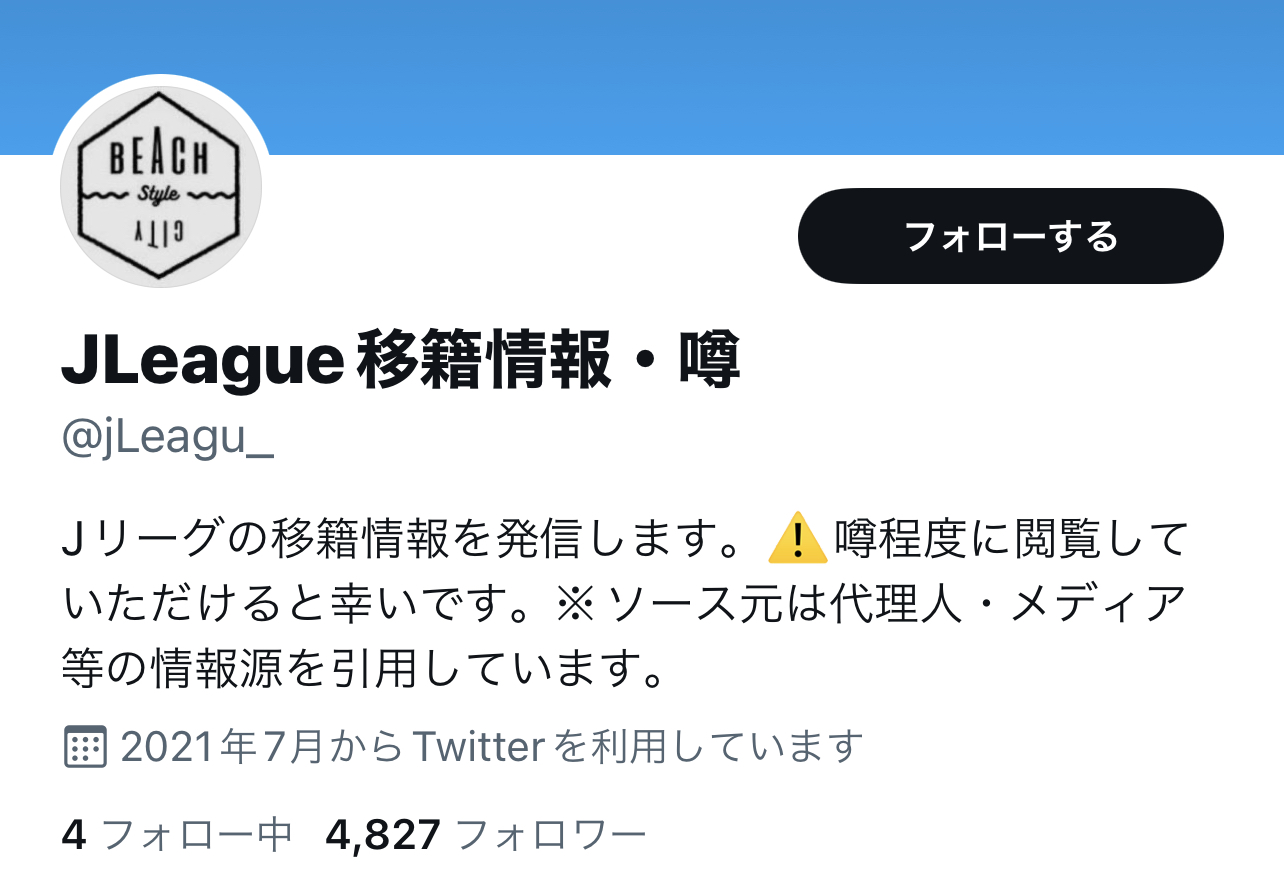Viewport: 1284px width, 886px height.
Task: Click the フォローする follow button
Action: coord(1010,236)
